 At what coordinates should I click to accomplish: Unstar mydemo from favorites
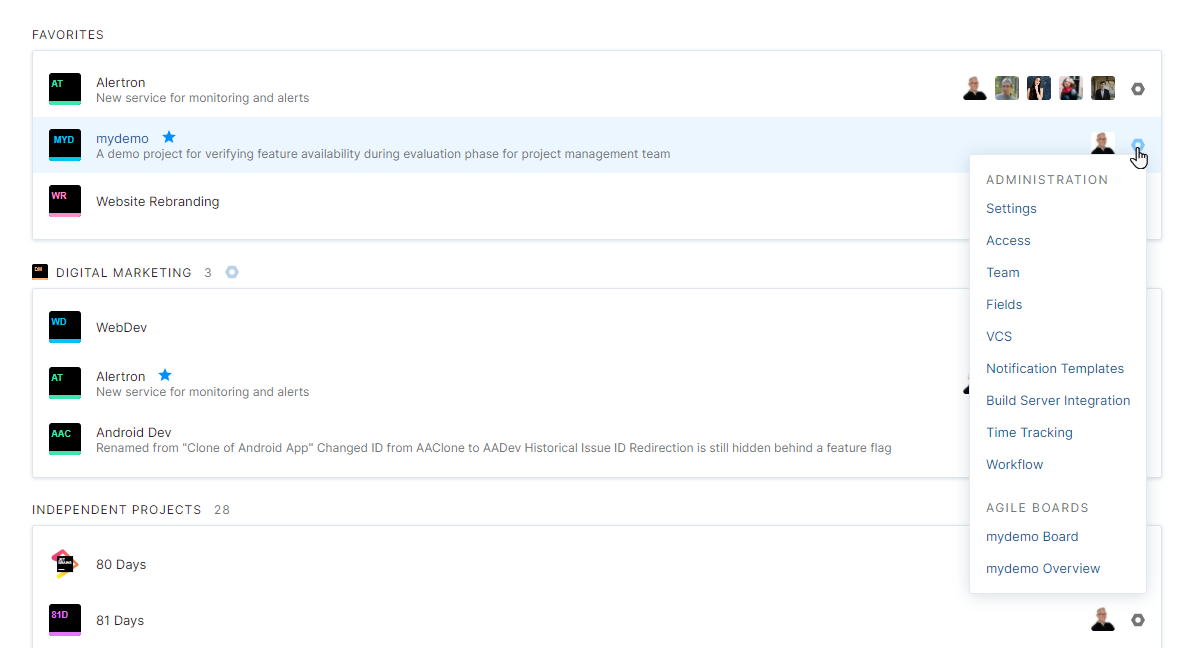[x=169, y=137]
